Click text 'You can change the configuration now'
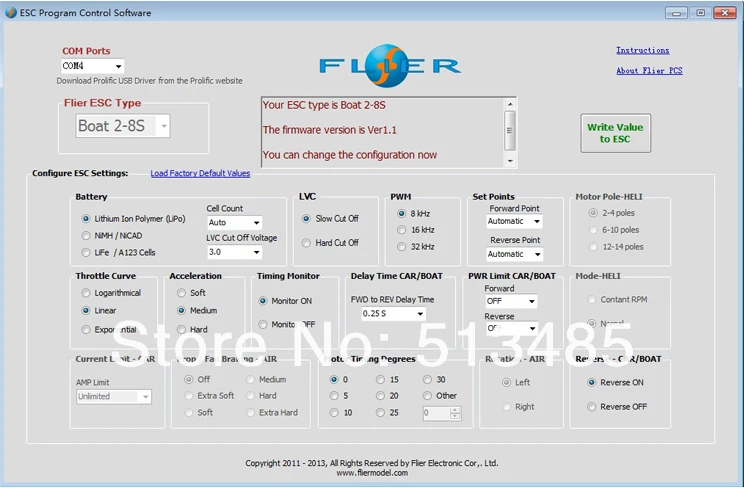 350,155
